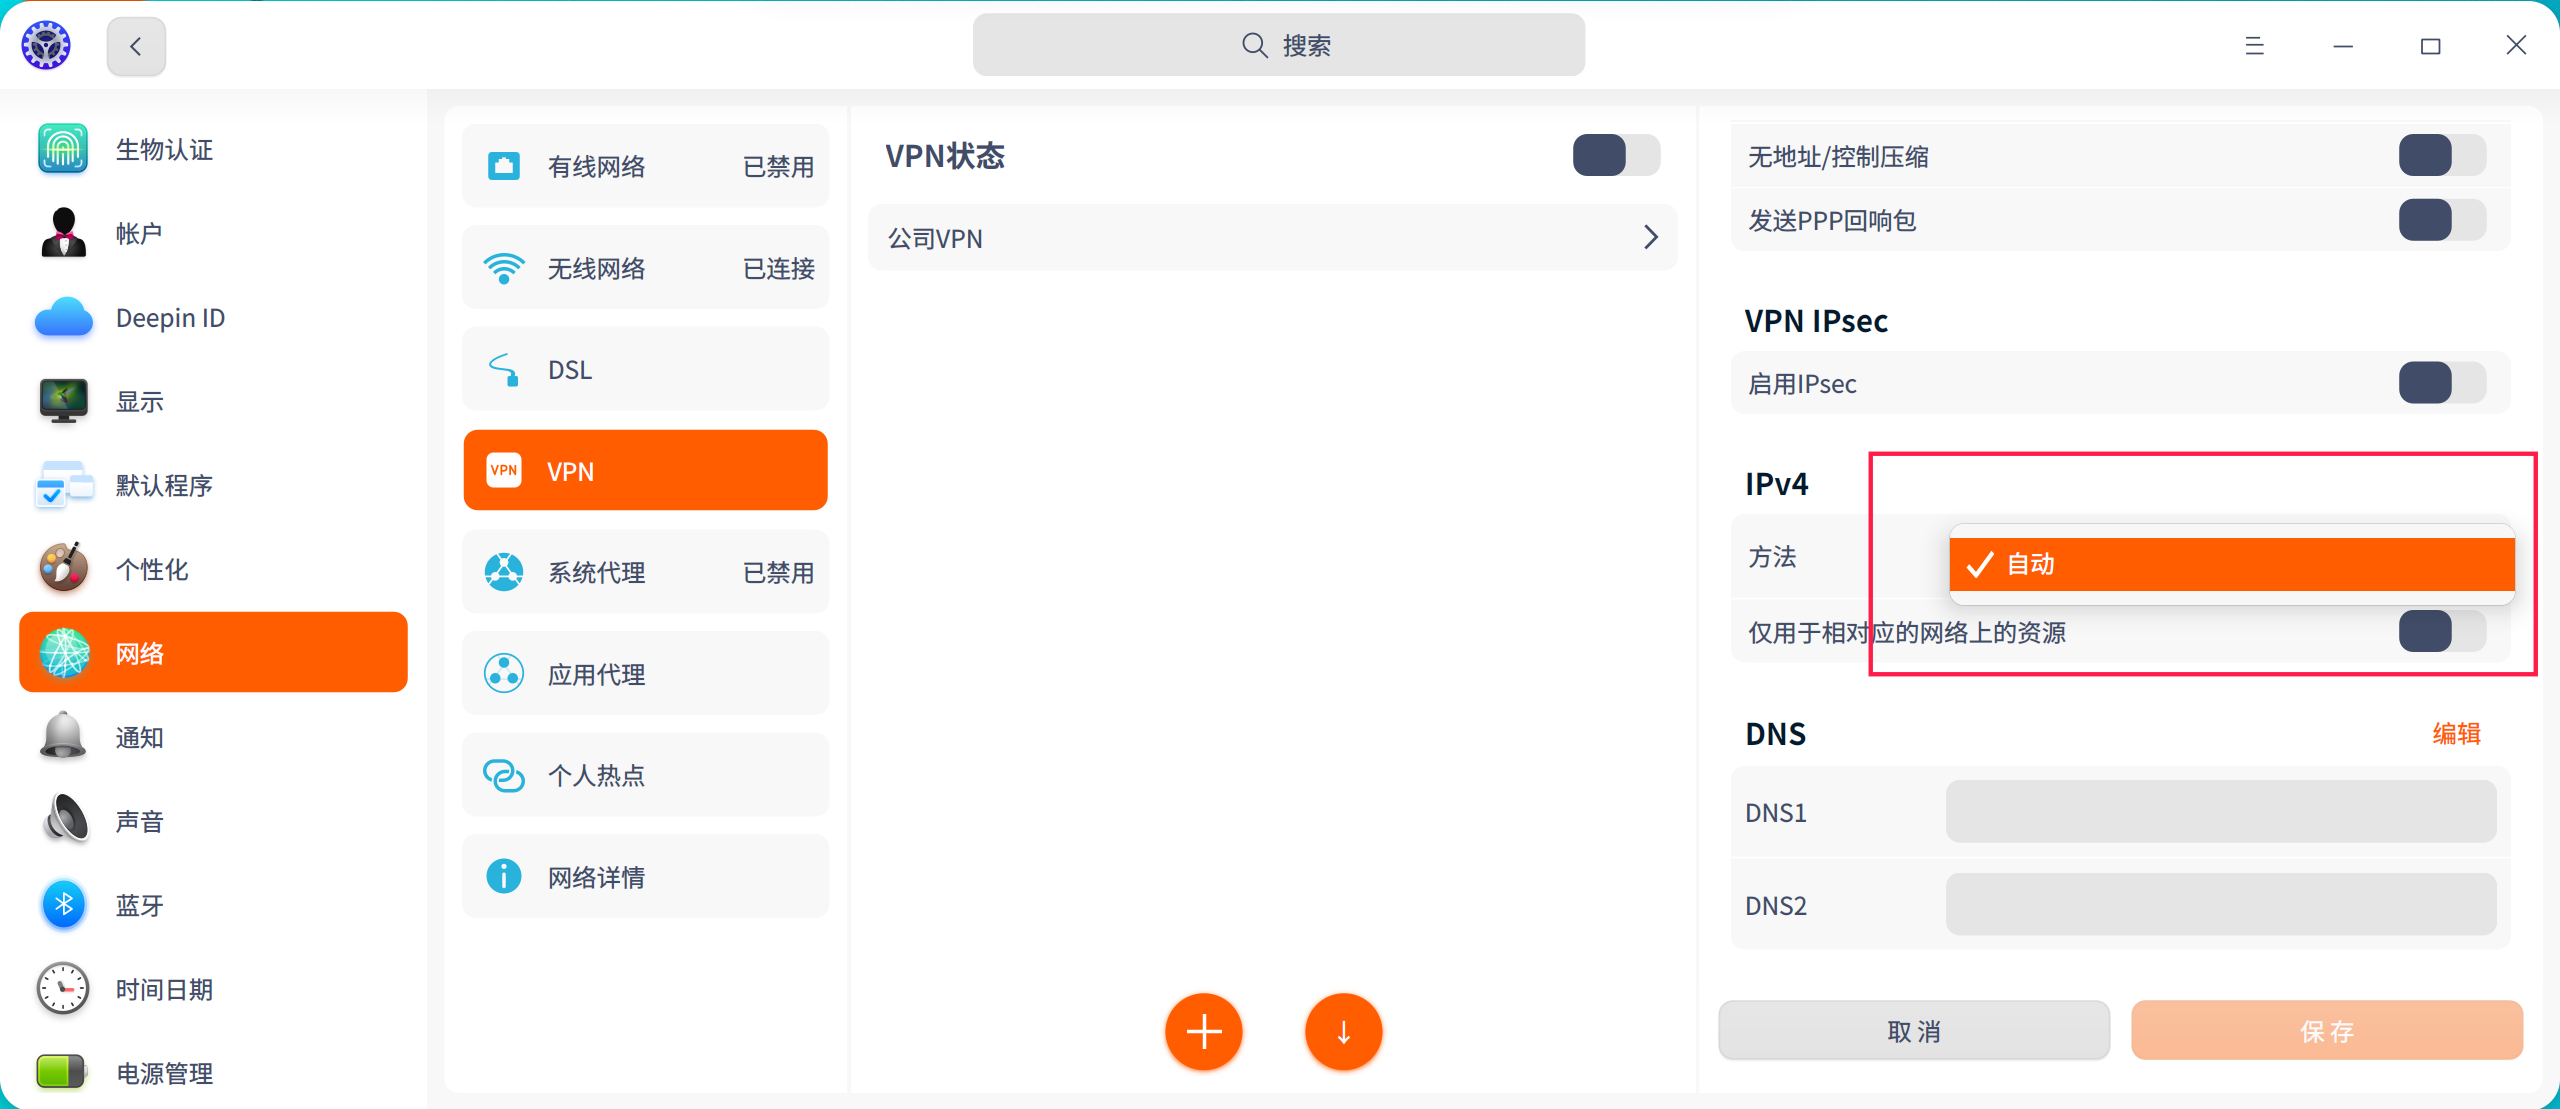Click the orange plus button to add VPN
The height and width of the screenshot is (1109, 2560).
click(1204, 1031)
